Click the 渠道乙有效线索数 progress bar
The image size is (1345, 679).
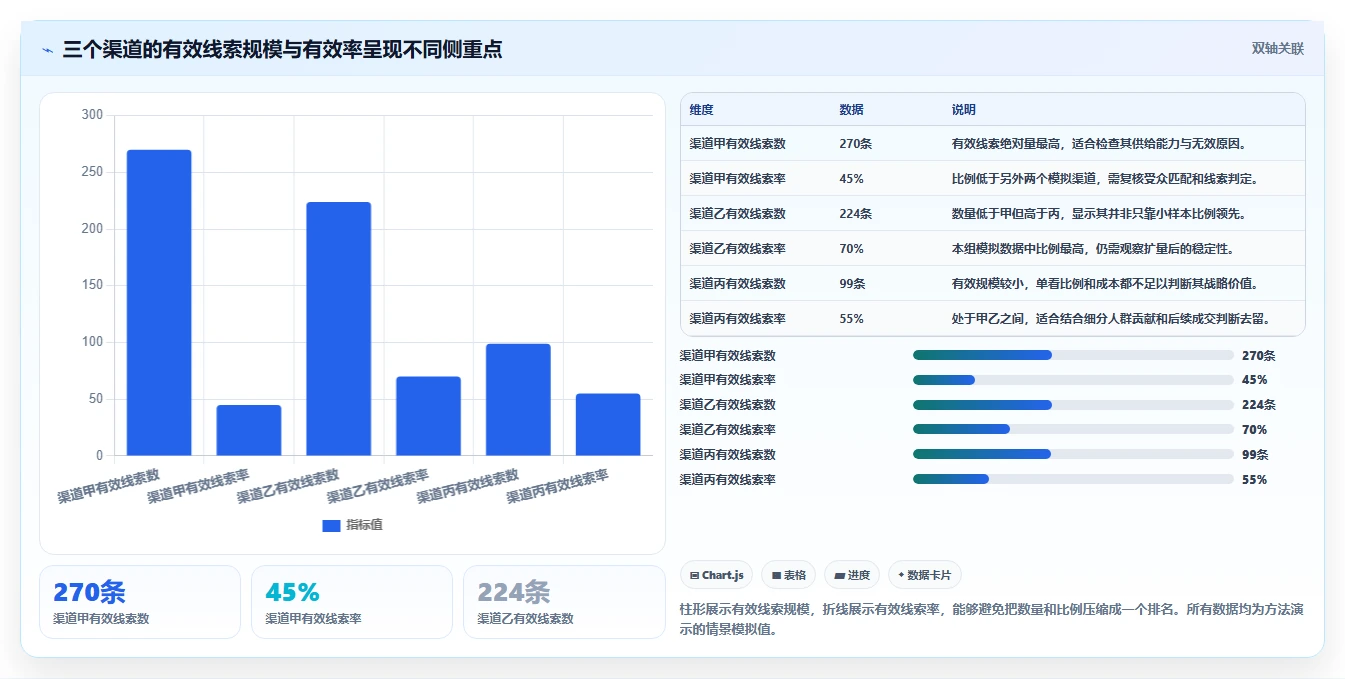pos(1073,405)
